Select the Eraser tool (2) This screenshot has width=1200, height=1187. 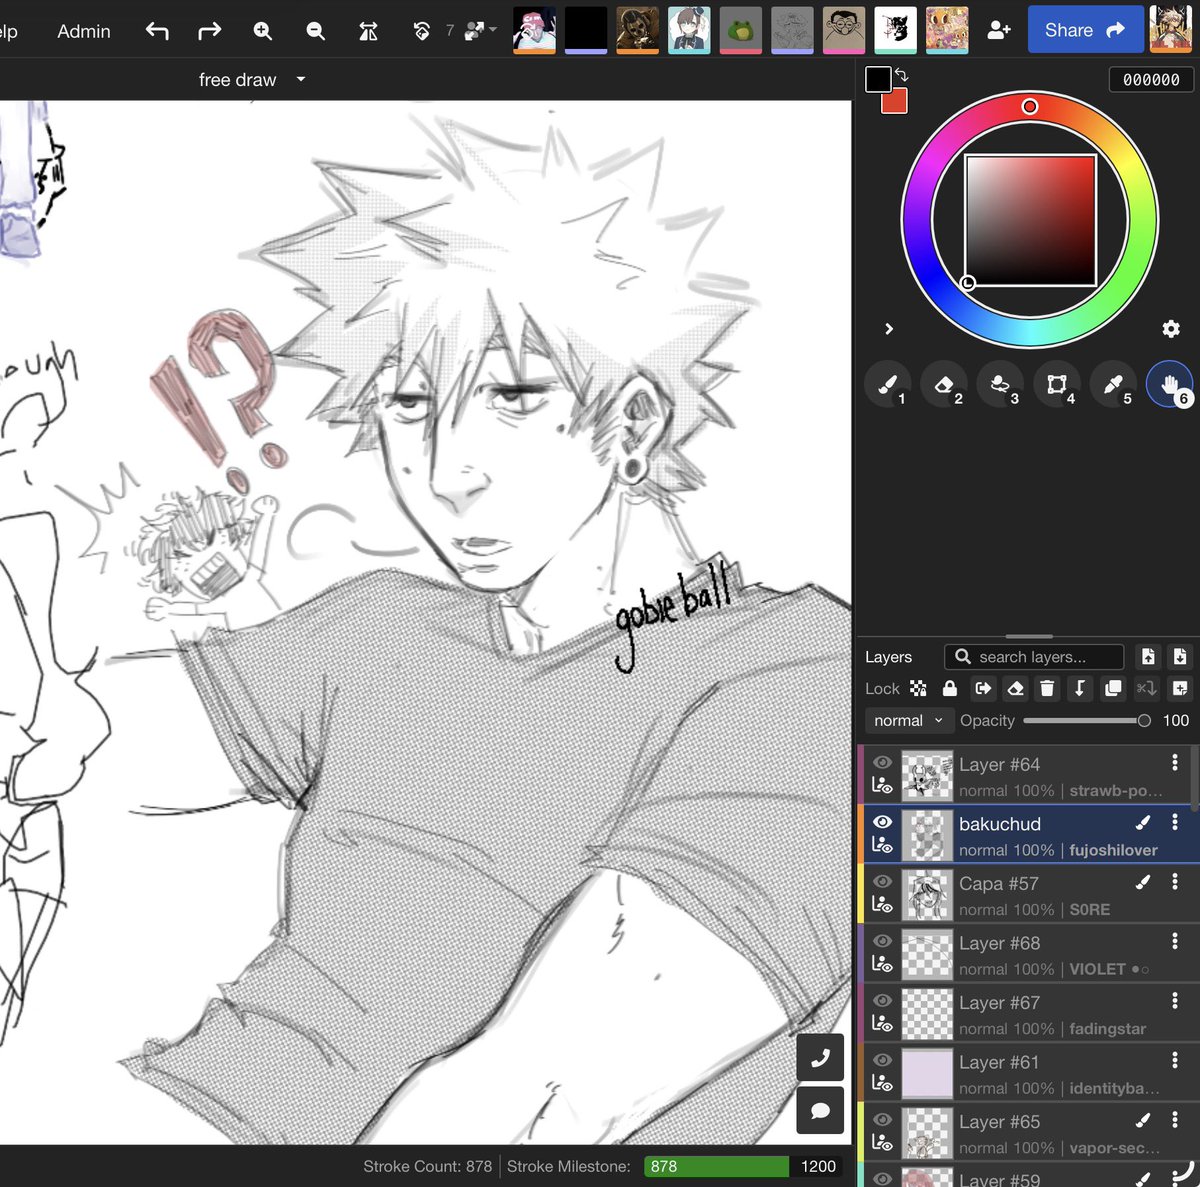(x=944, y=384)
